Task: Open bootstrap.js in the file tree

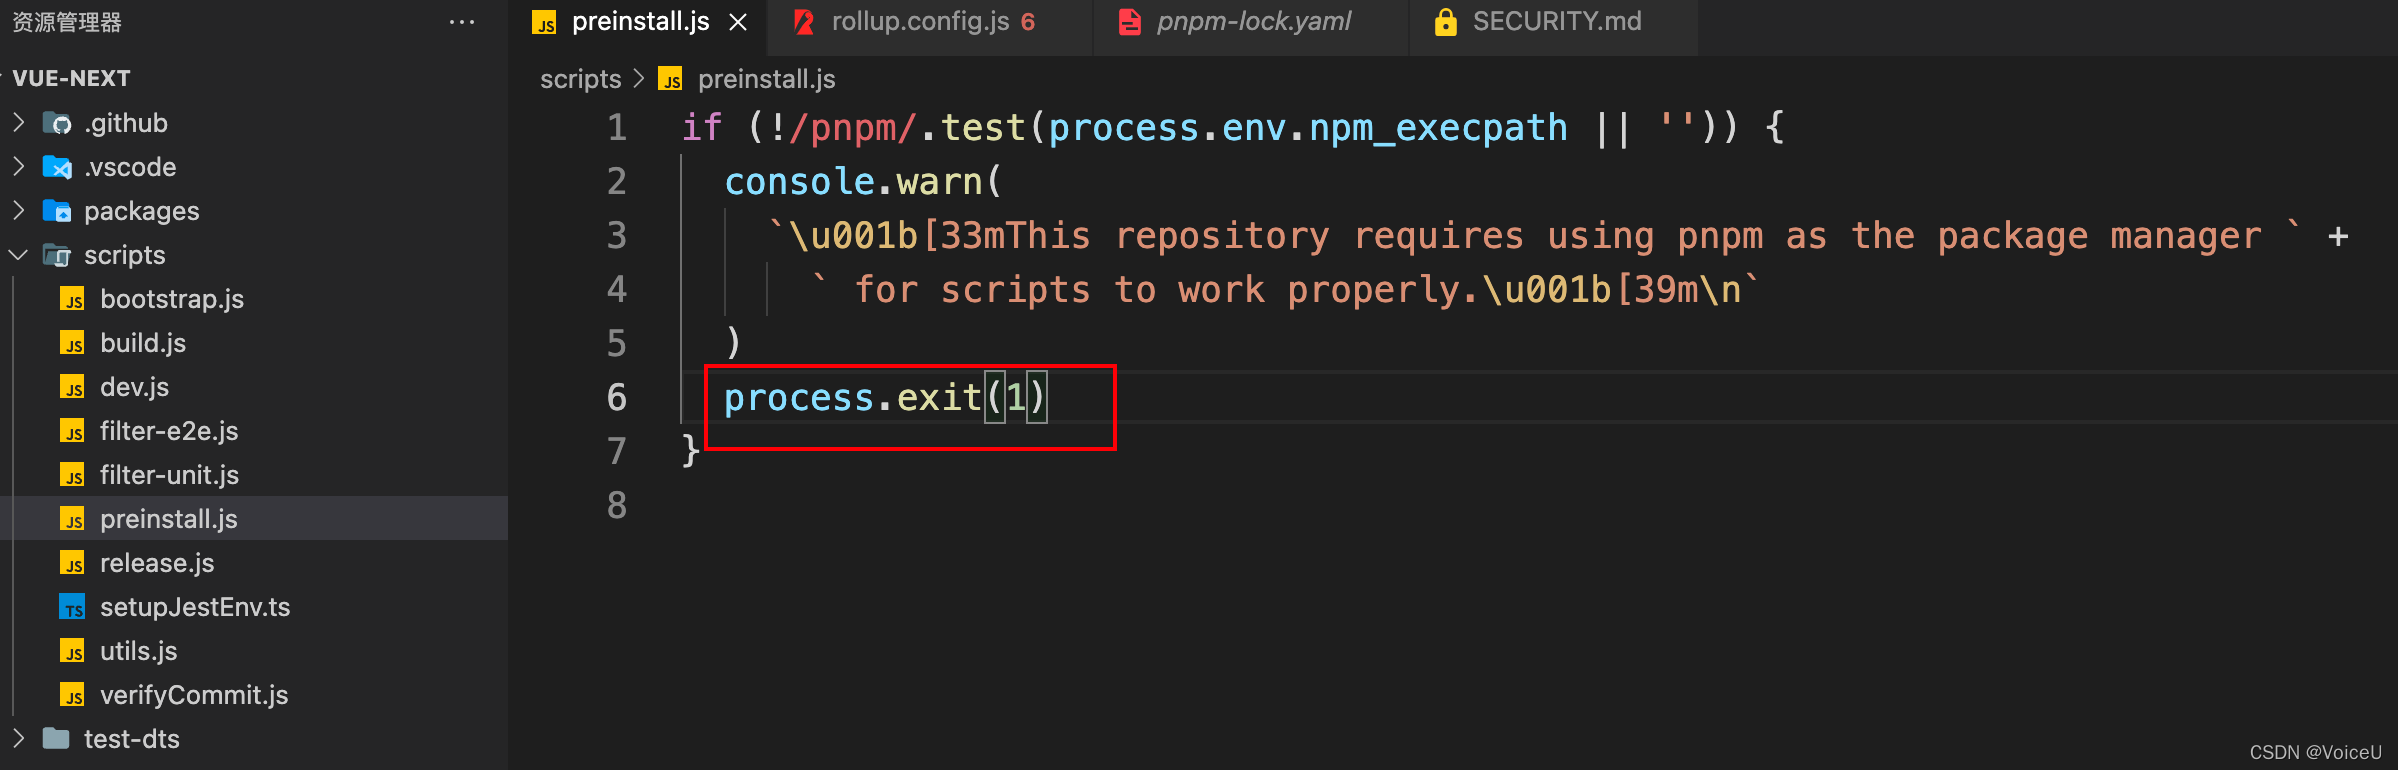Action: click(x=172, y=299)
